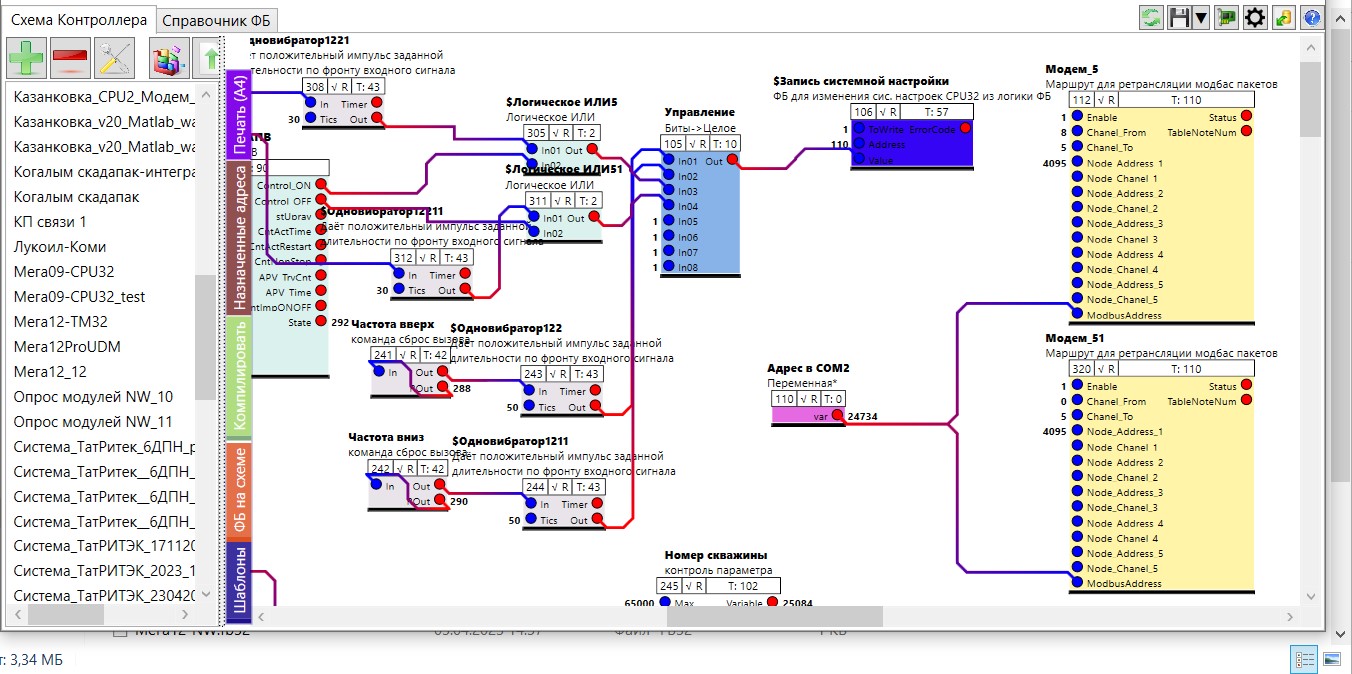1352x674 pixels.
Task: Click the red minus remove button
Action: [x=70, y=59]
